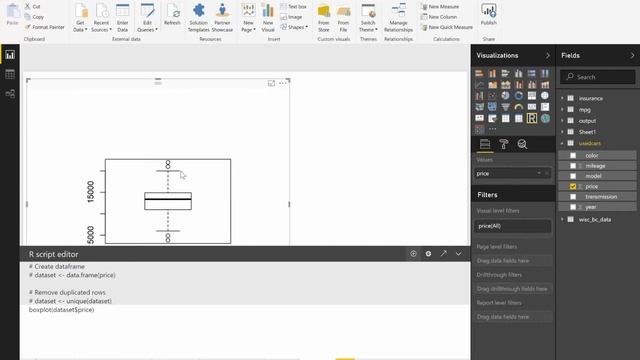
Task: Select the Gauge visualization
Action: [x=518, y=107]
